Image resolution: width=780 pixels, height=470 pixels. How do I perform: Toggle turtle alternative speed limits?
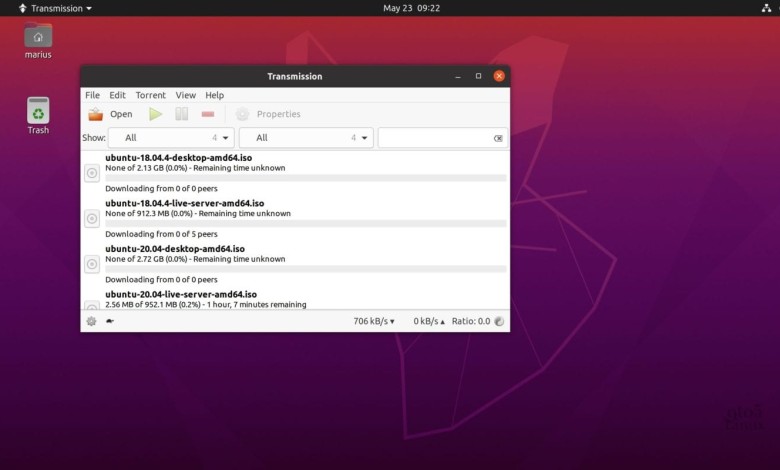point(110,321)
